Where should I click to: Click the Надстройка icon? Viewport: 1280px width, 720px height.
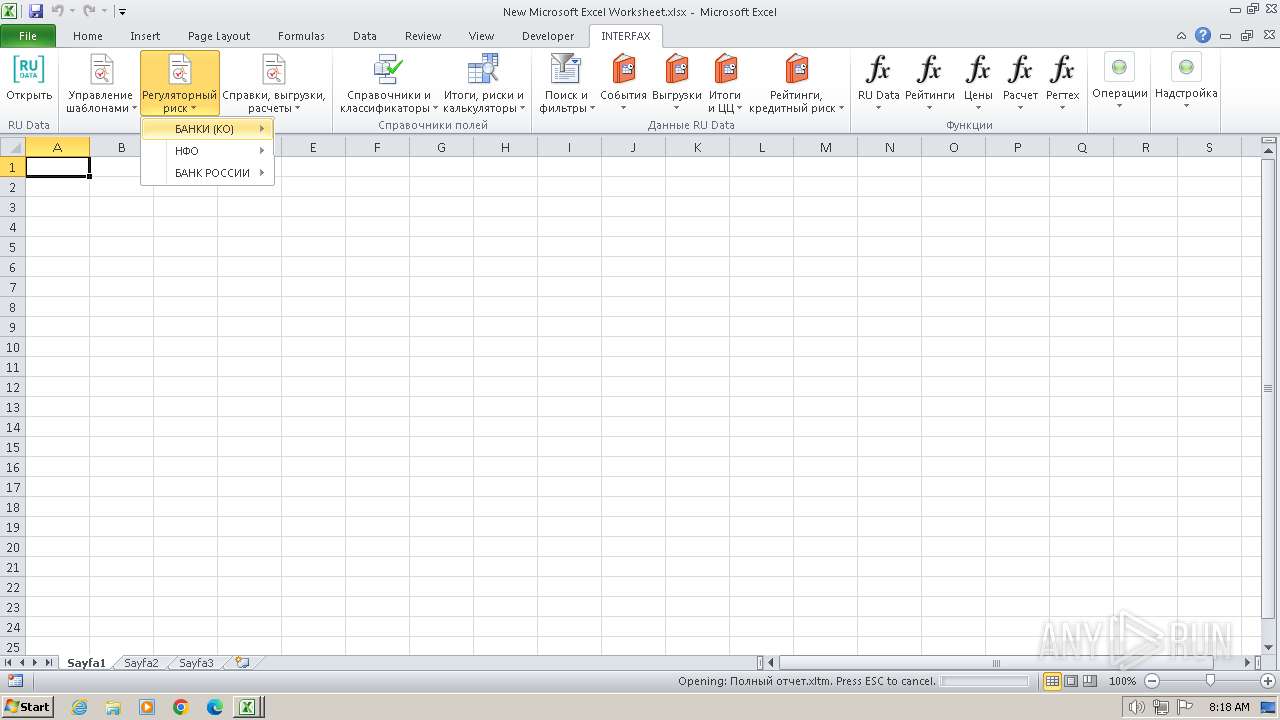coord(1186,67)
